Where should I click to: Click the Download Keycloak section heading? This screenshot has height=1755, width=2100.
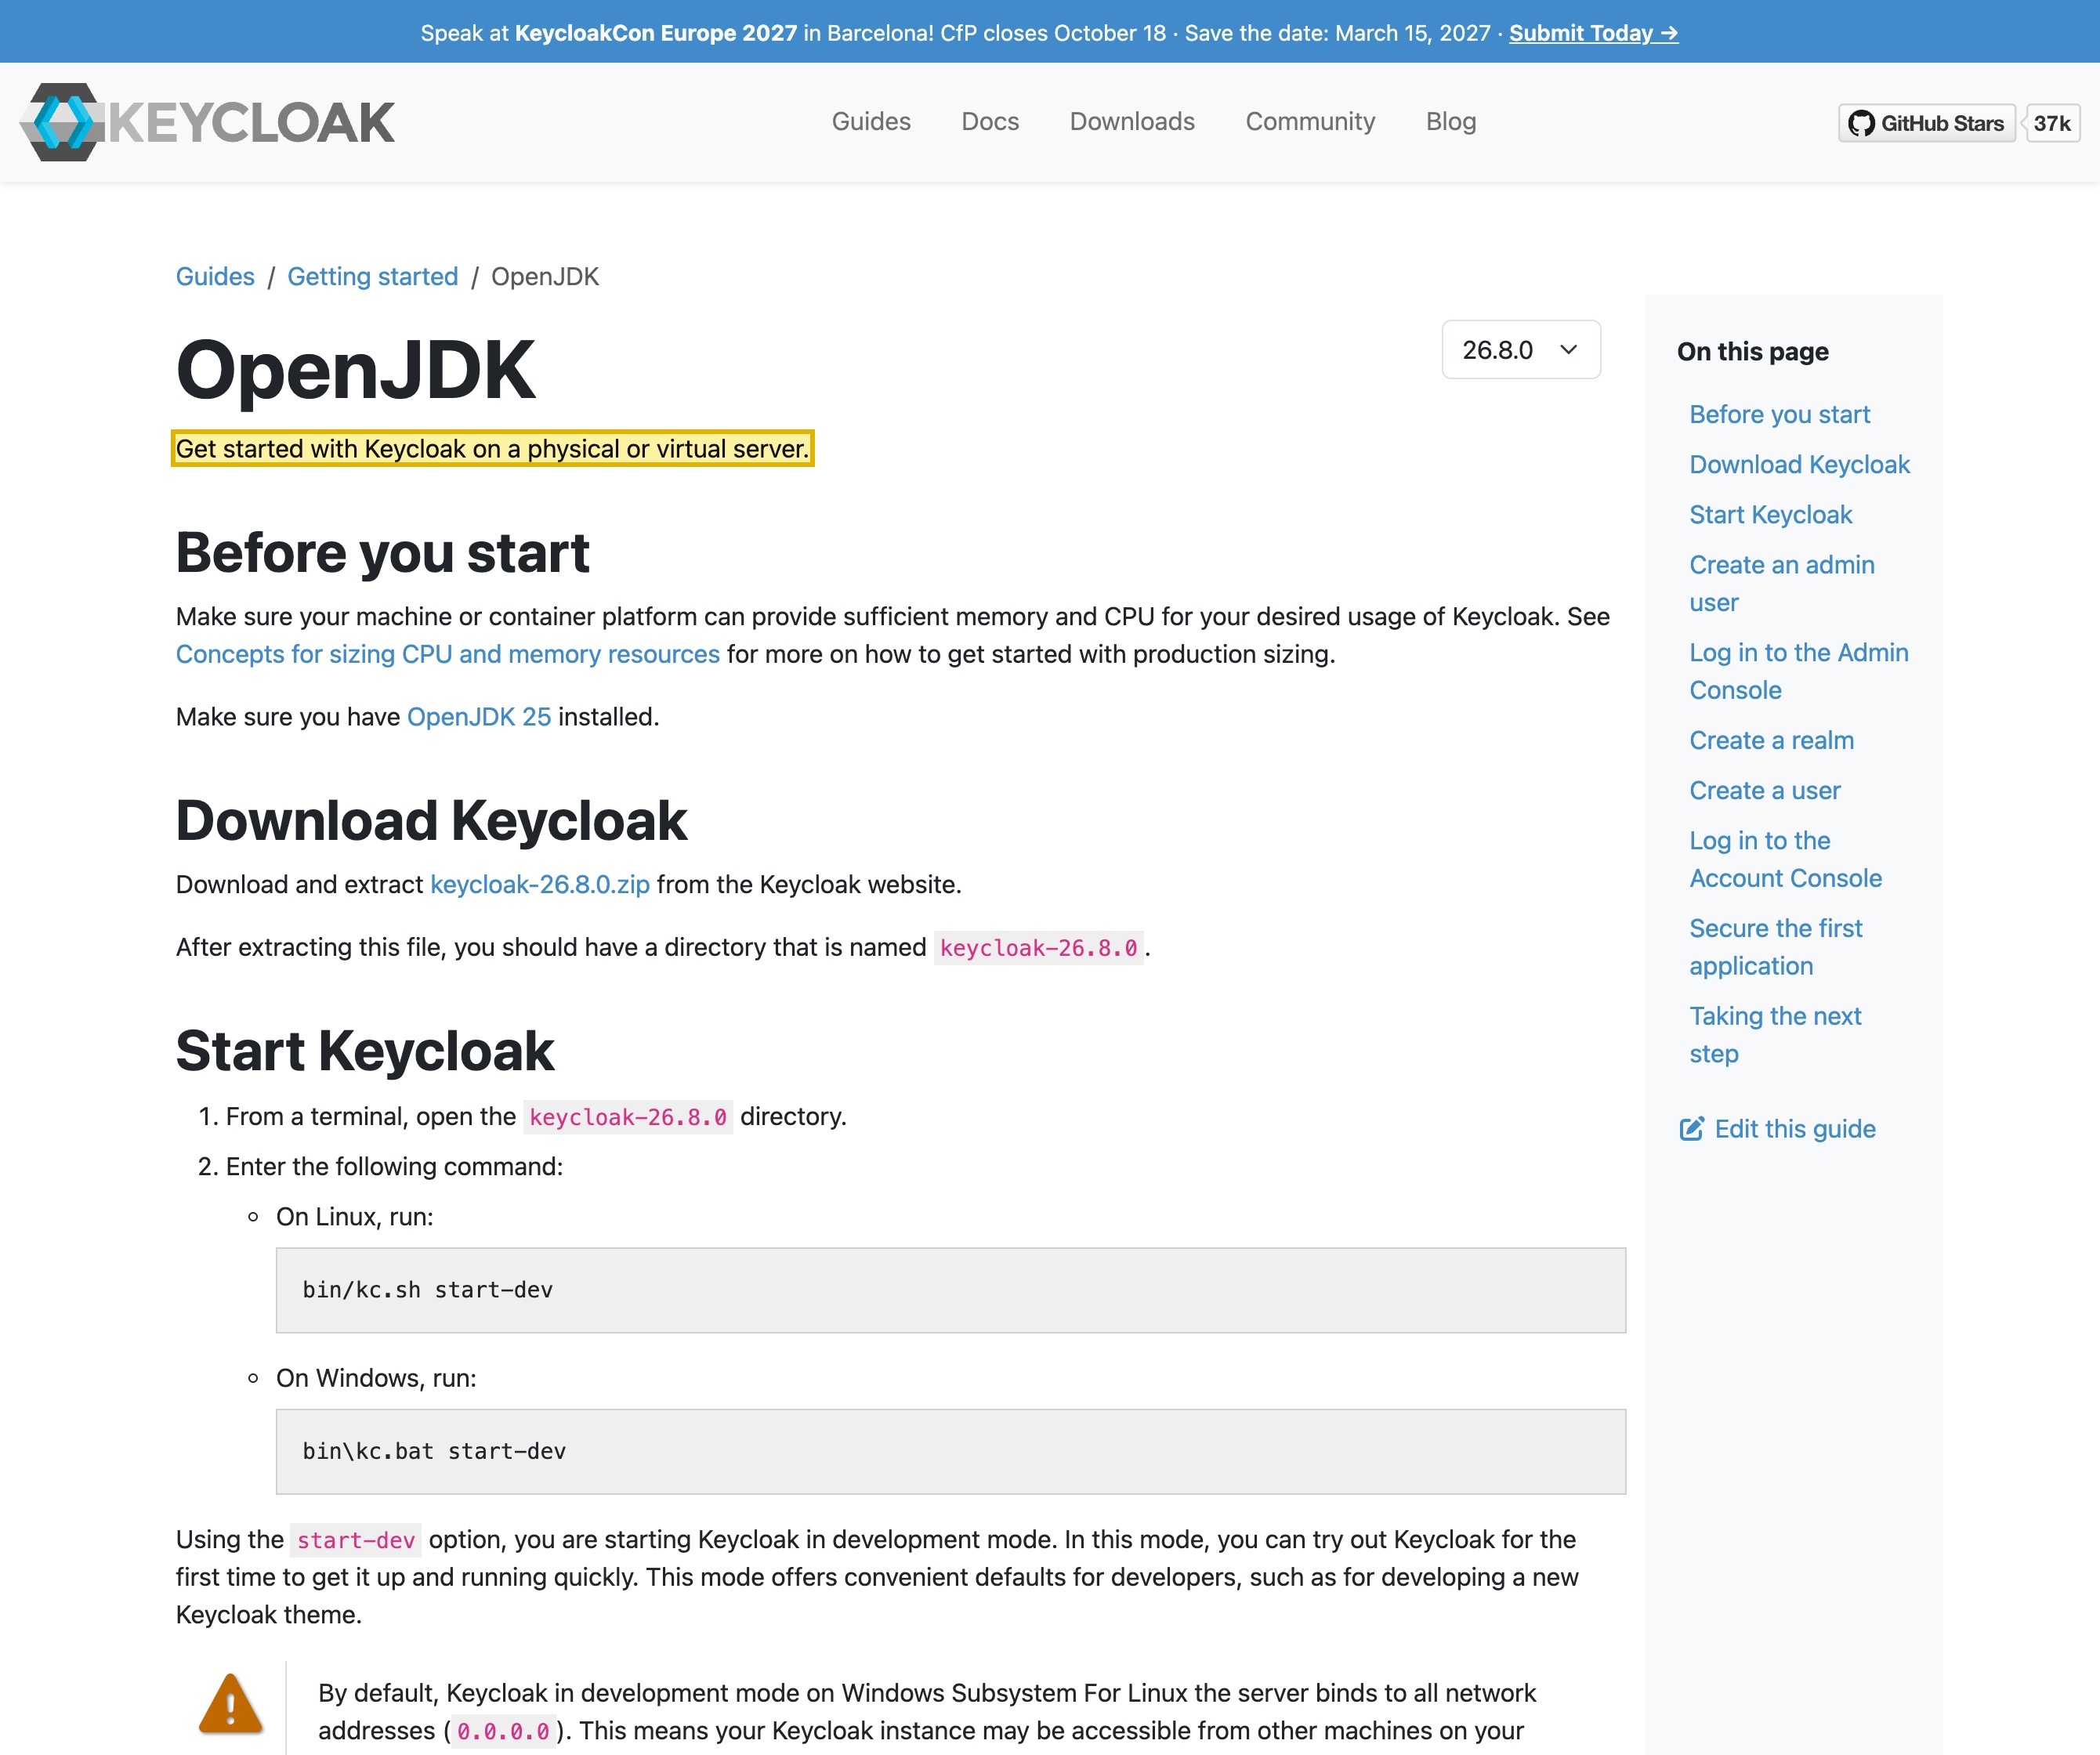431,820
